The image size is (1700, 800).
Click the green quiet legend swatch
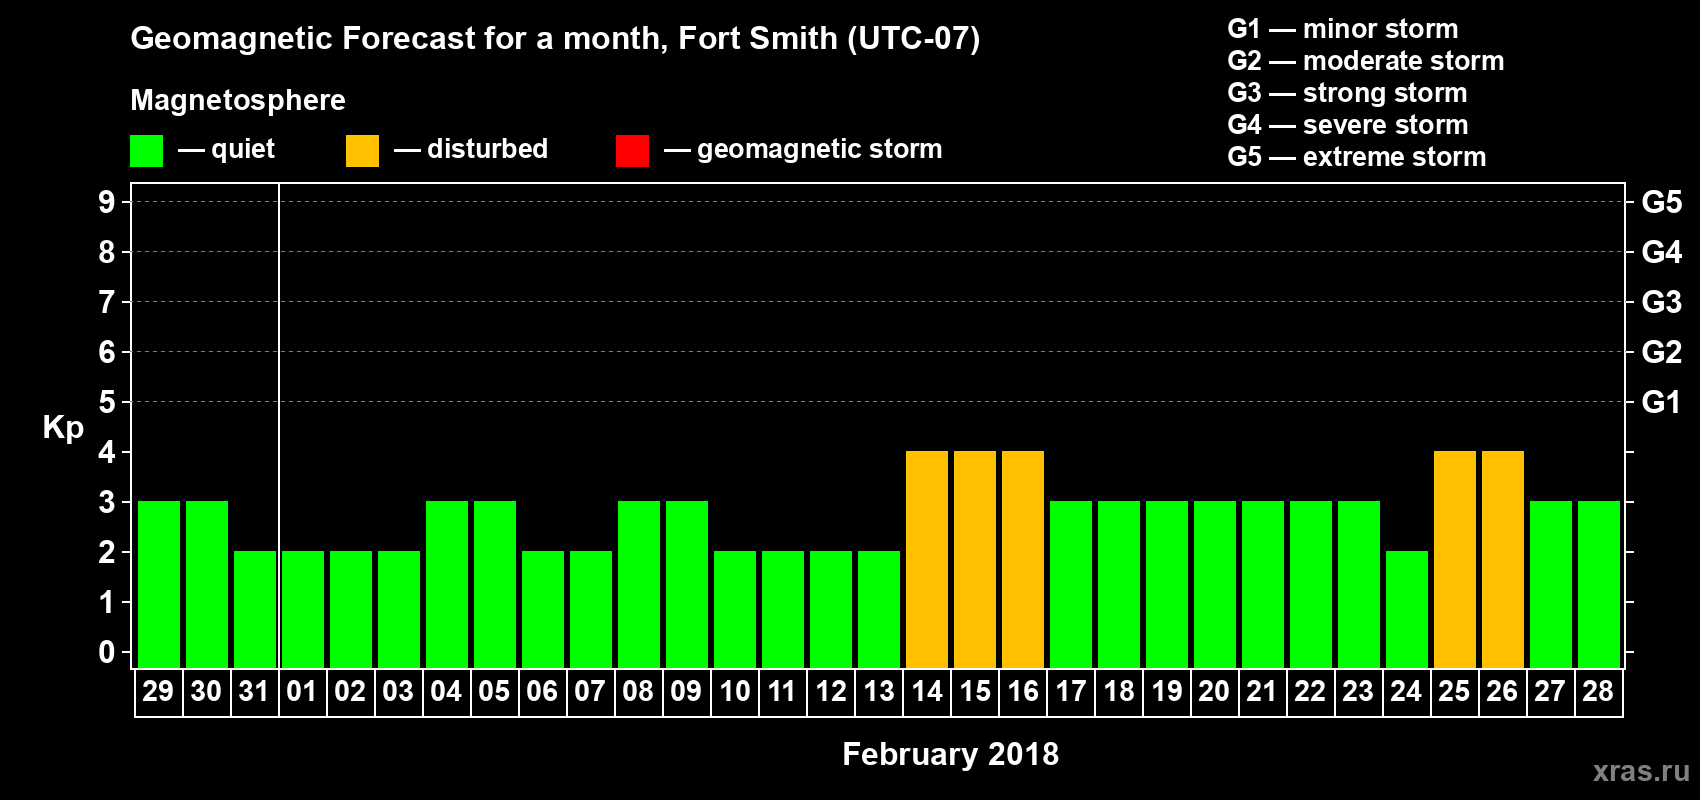tap(146, 151)
